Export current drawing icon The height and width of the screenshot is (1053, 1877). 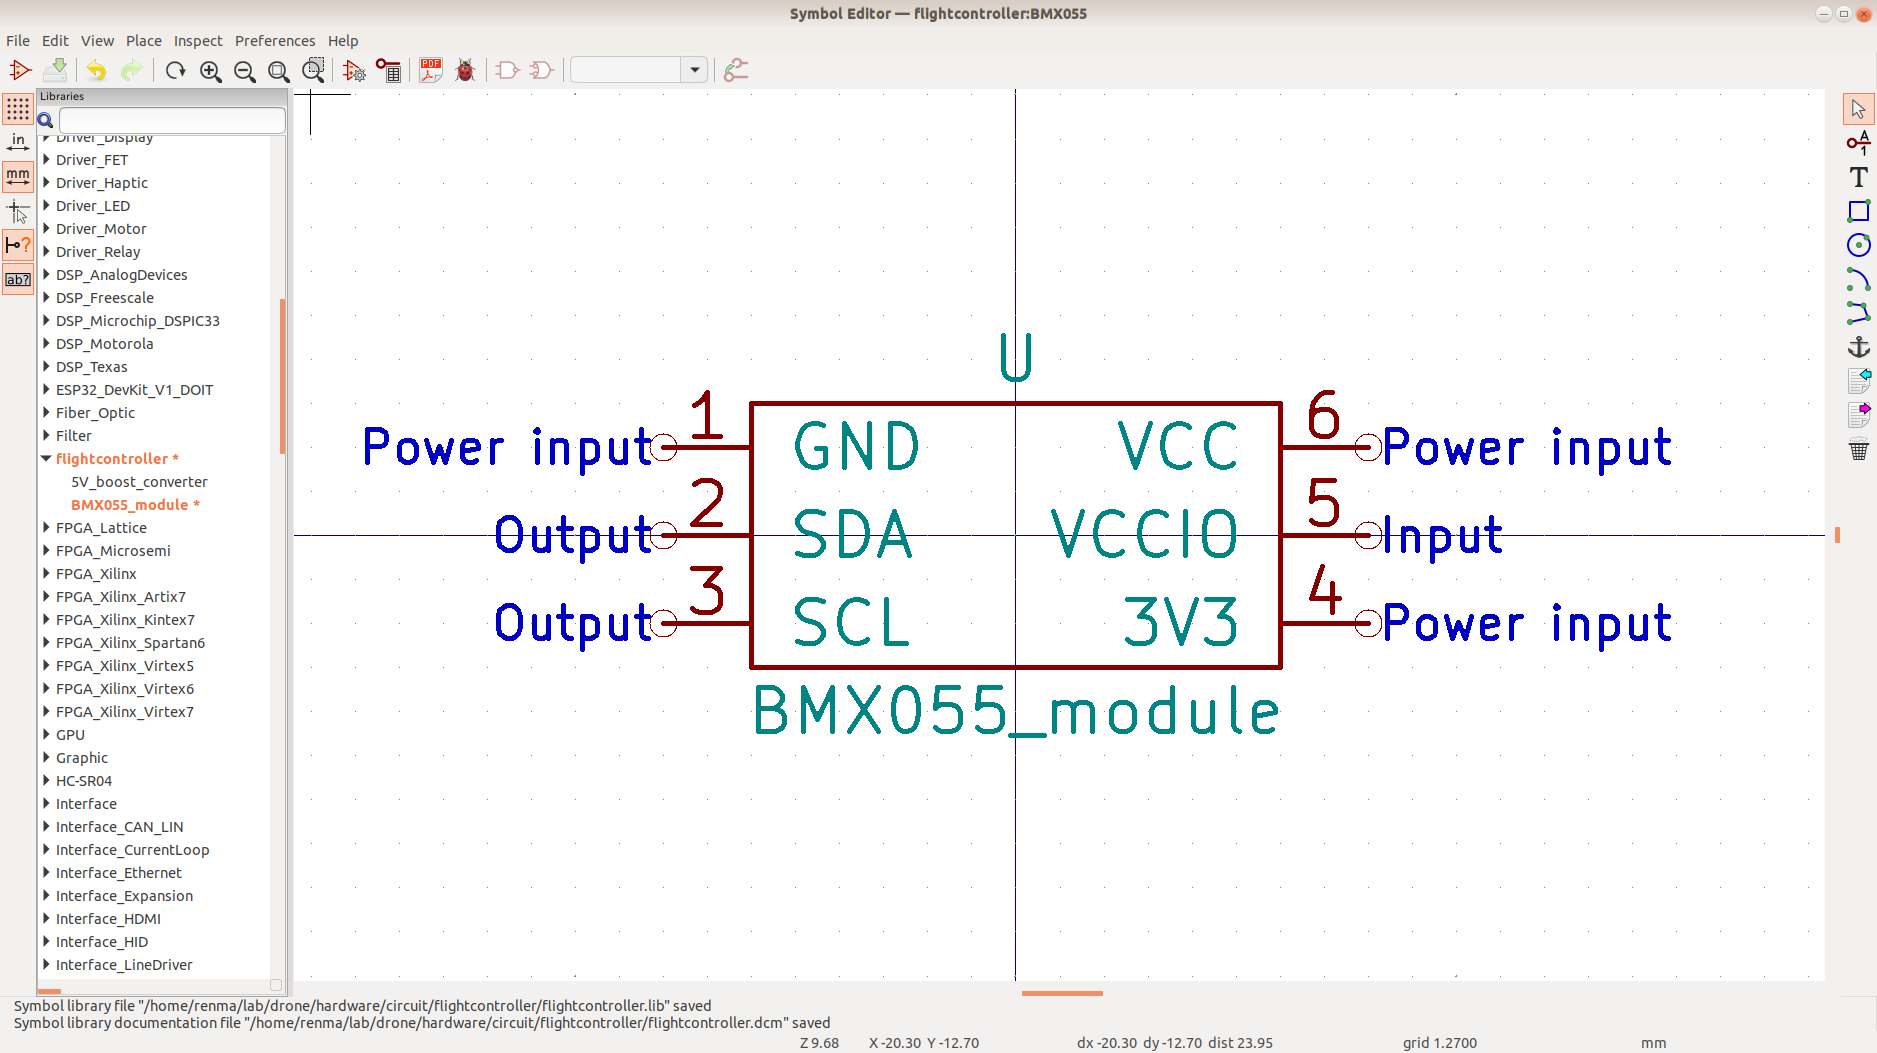click(1858, 415)
